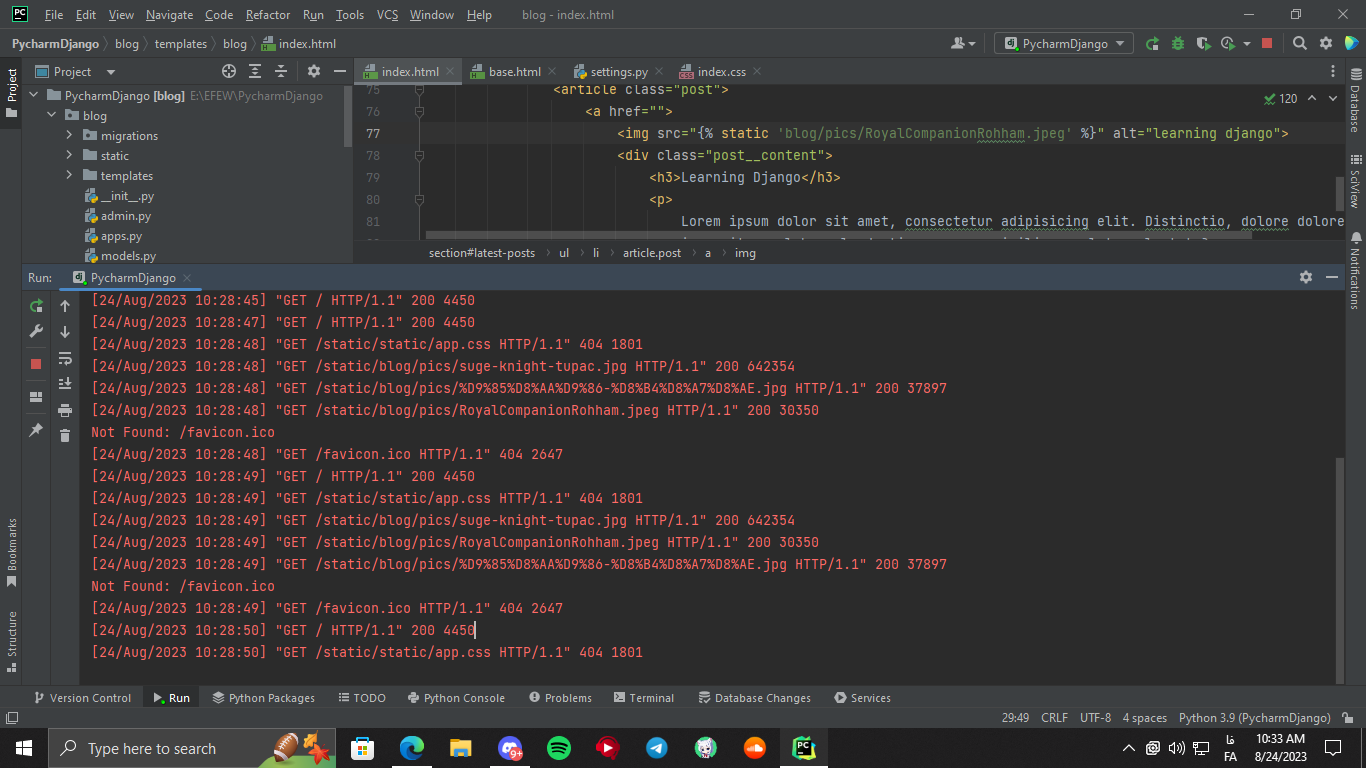Toggle scroll to end in console sidebar
The height and width of the screenshot is (768, 1366).
64,385
